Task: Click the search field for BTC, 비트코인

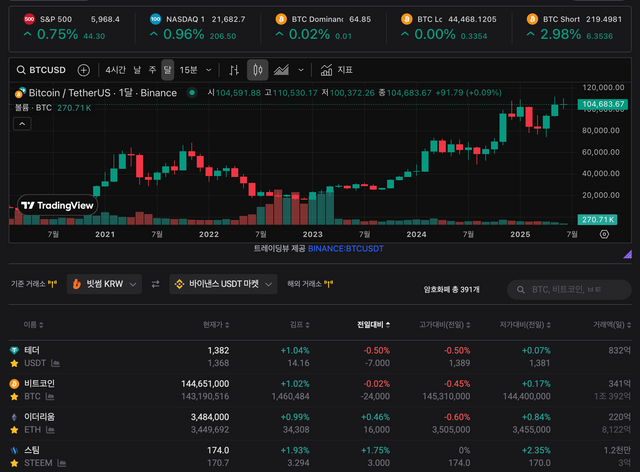Action: tap(569, 289)
